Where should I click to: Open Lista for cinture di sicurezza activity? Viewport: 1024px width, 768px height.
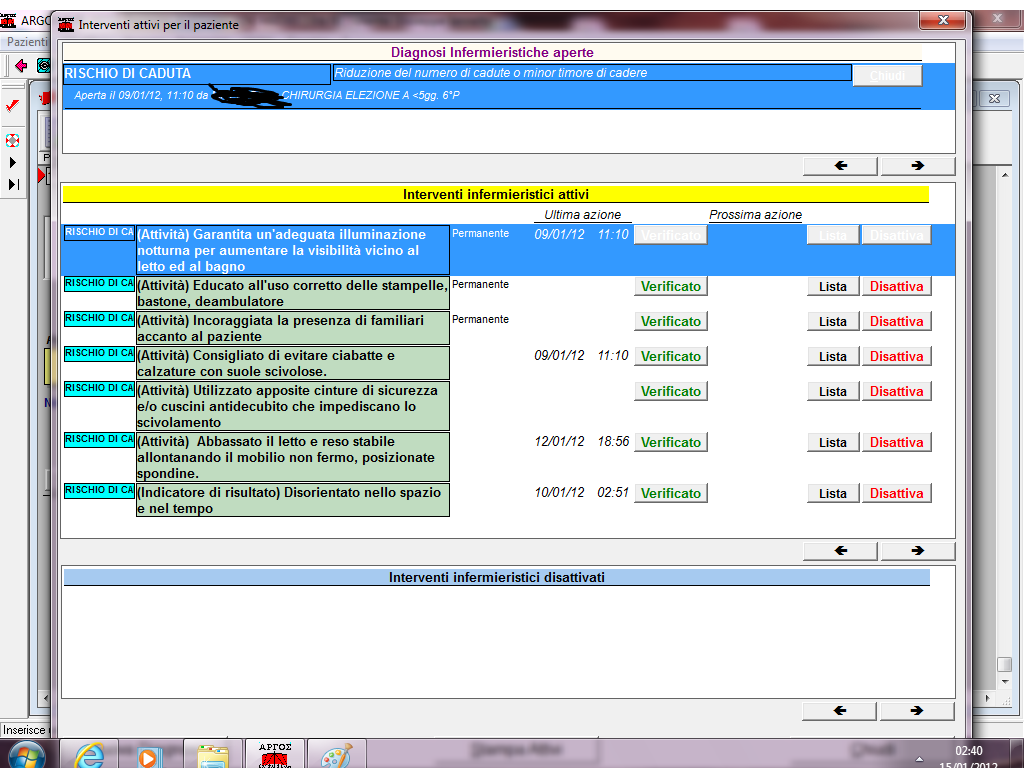[833, 391]
